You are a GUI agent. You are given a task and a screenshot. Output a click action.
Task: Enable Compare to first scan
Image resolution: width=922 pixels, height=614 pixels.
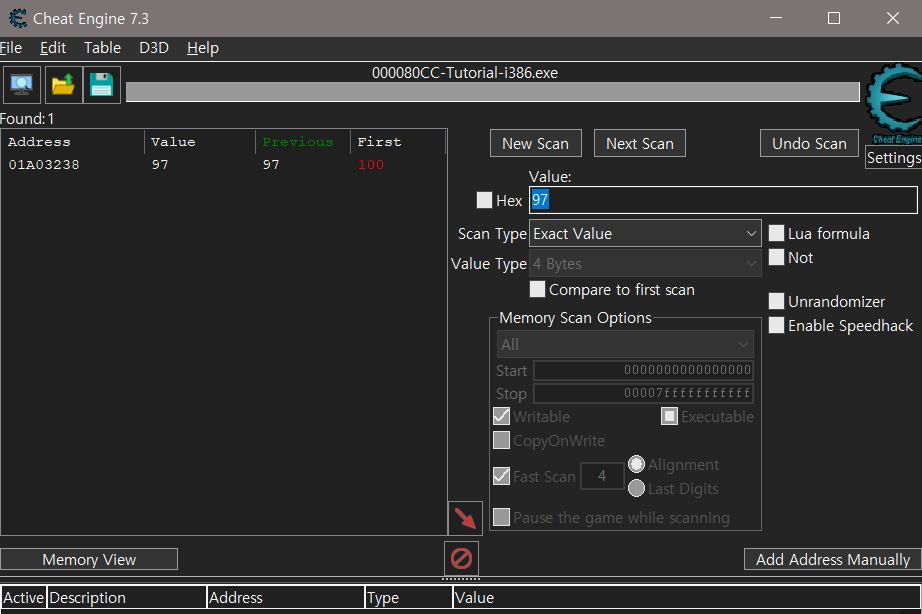click(x=537, y=289)
